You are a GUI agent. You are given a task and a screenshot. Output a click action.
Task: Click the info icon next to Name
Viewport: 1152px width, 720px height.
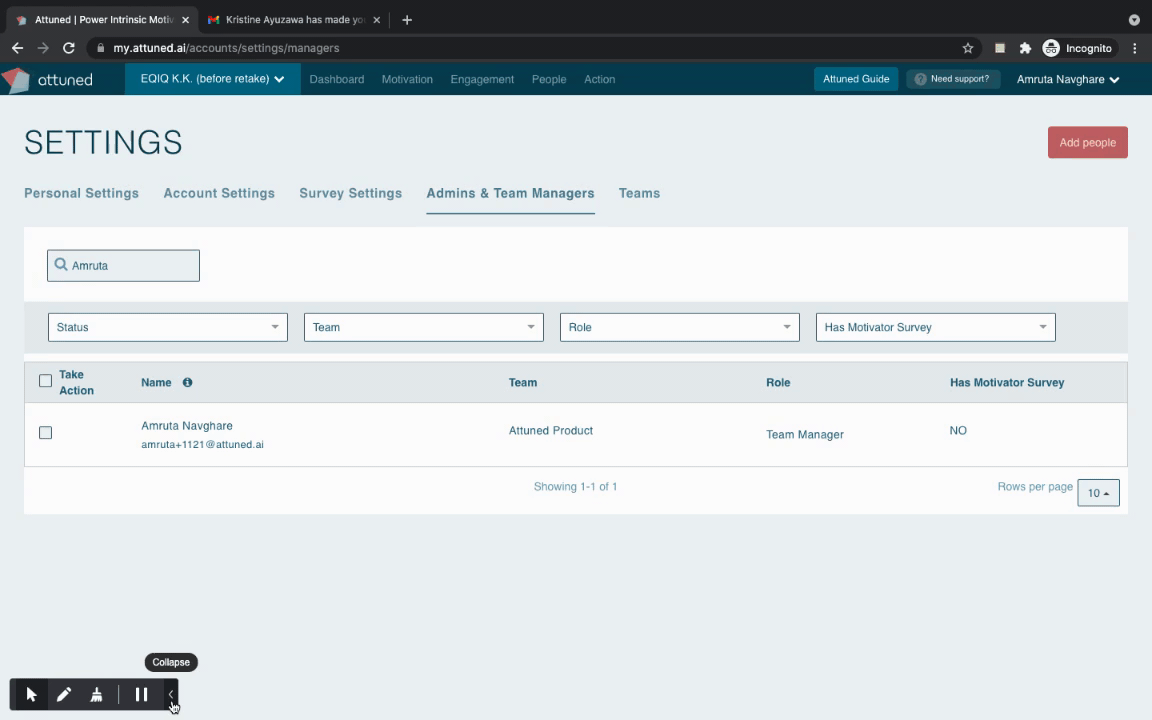(187, 382)
